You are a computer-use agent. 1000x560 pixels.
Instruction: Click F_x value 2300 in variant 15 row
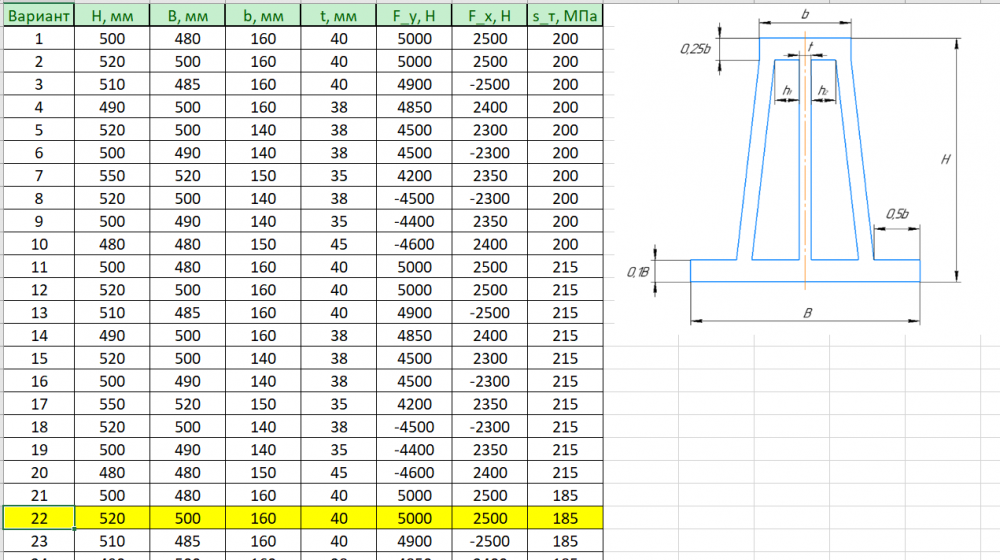(x=490, y=358)
